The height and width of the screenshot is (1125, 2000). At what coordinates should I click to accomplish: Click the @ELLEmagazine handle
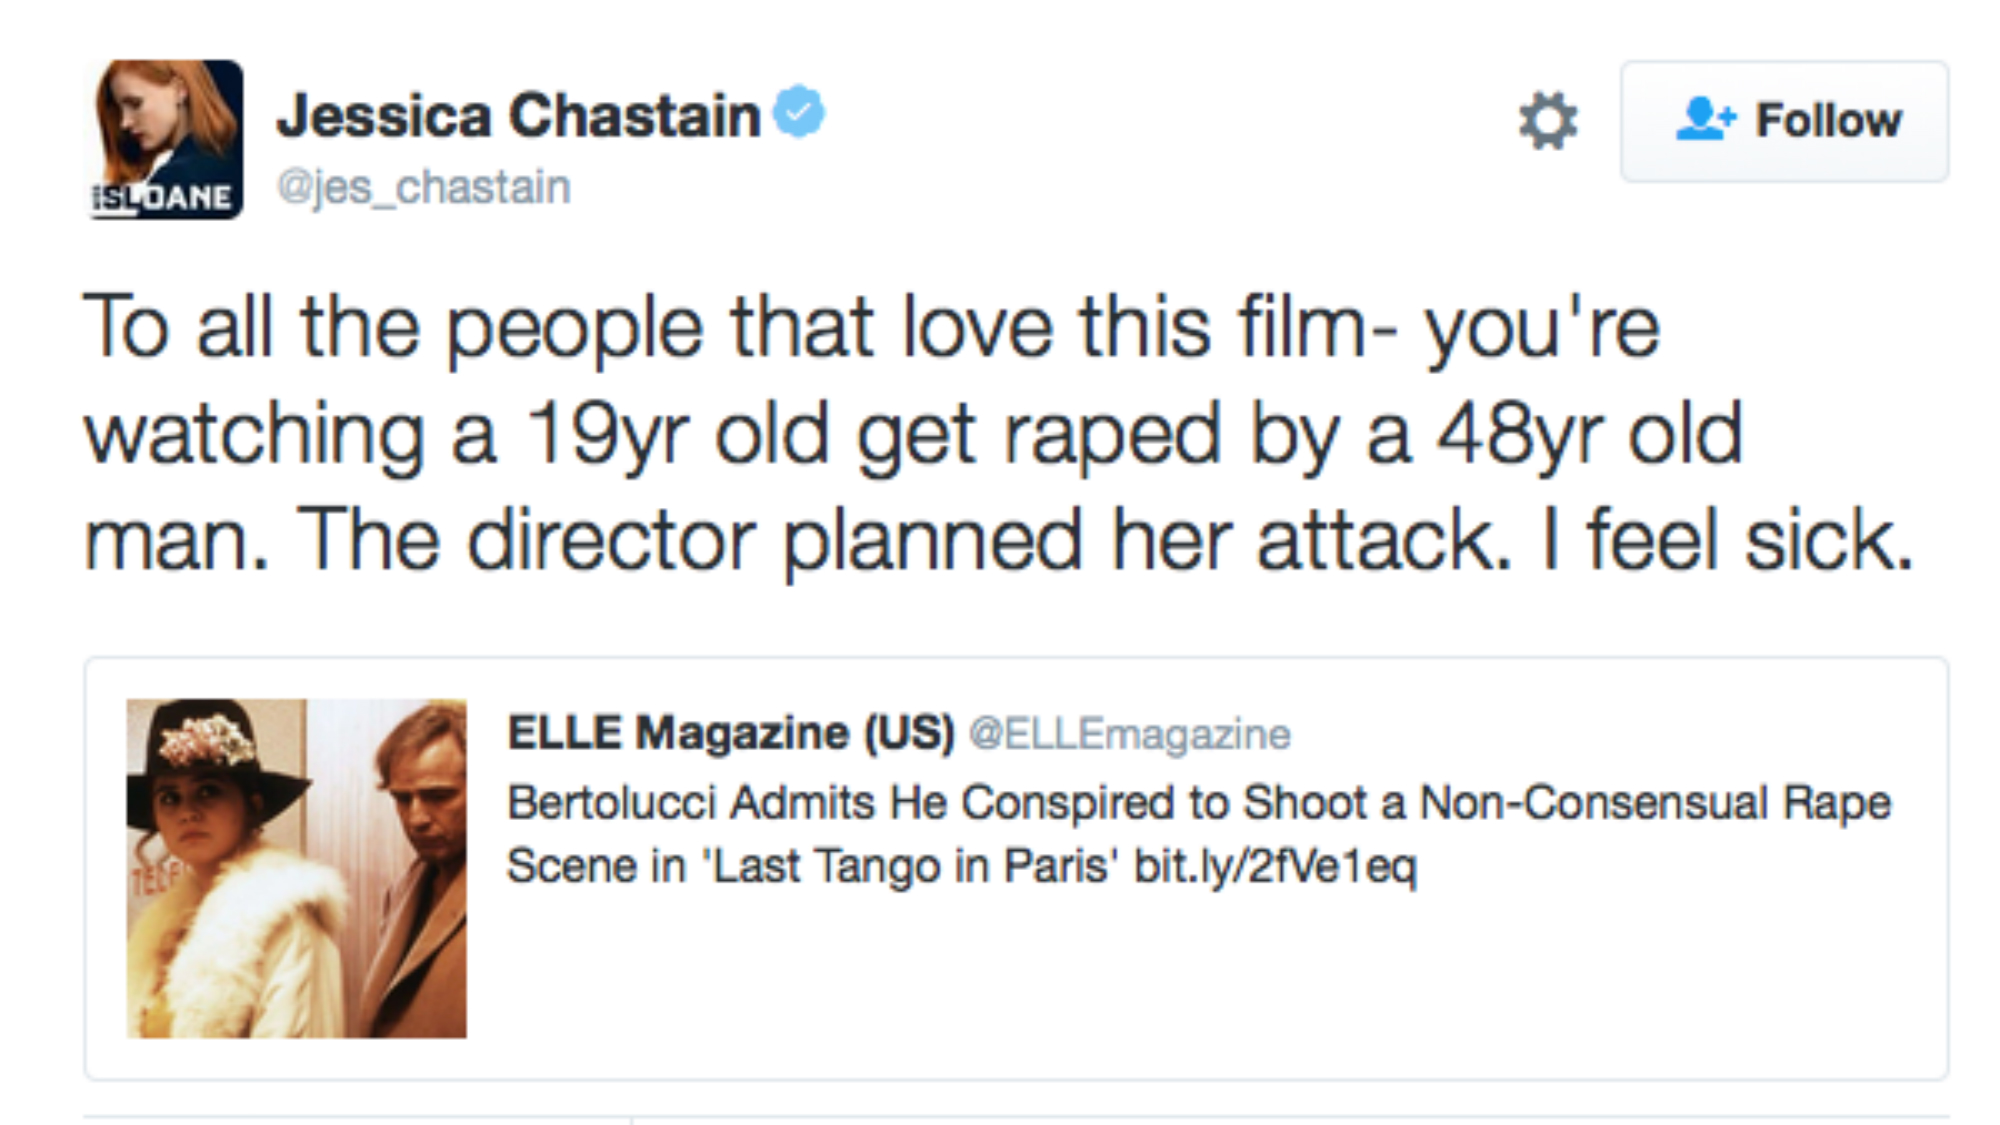1130,734
